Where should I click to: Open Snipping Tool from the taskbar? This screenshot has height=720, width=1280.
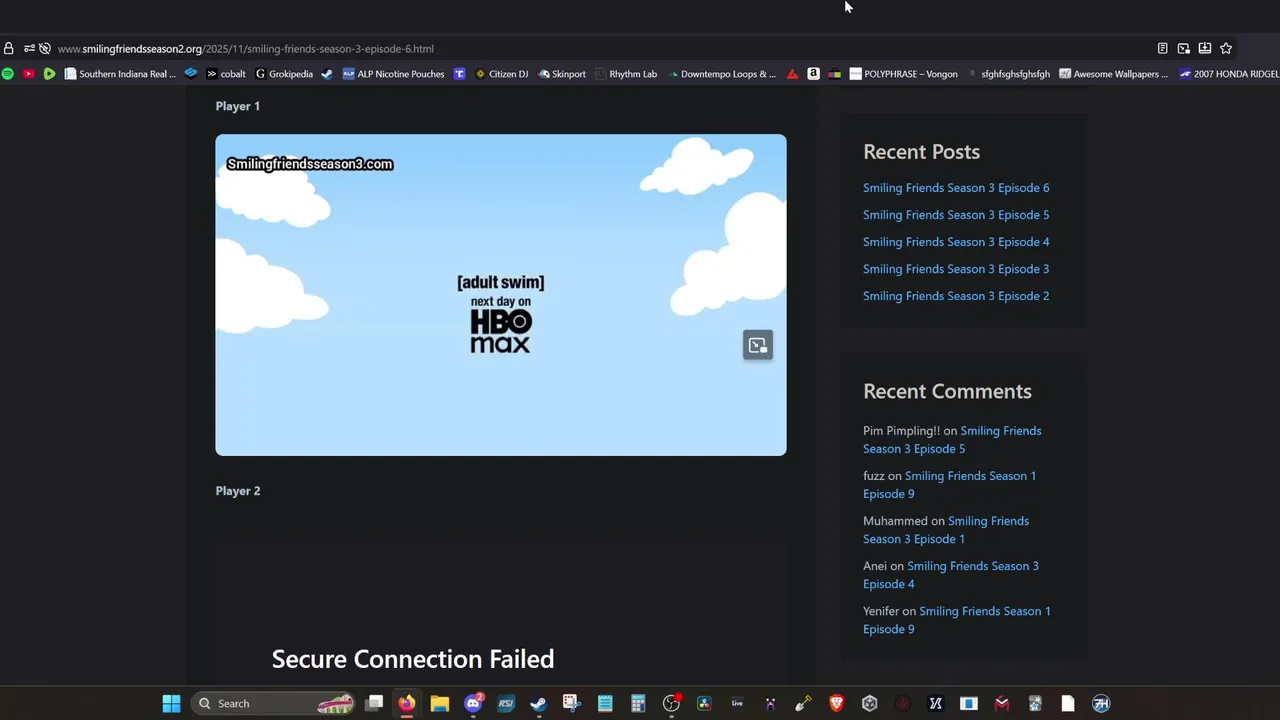tap(571, 704)
